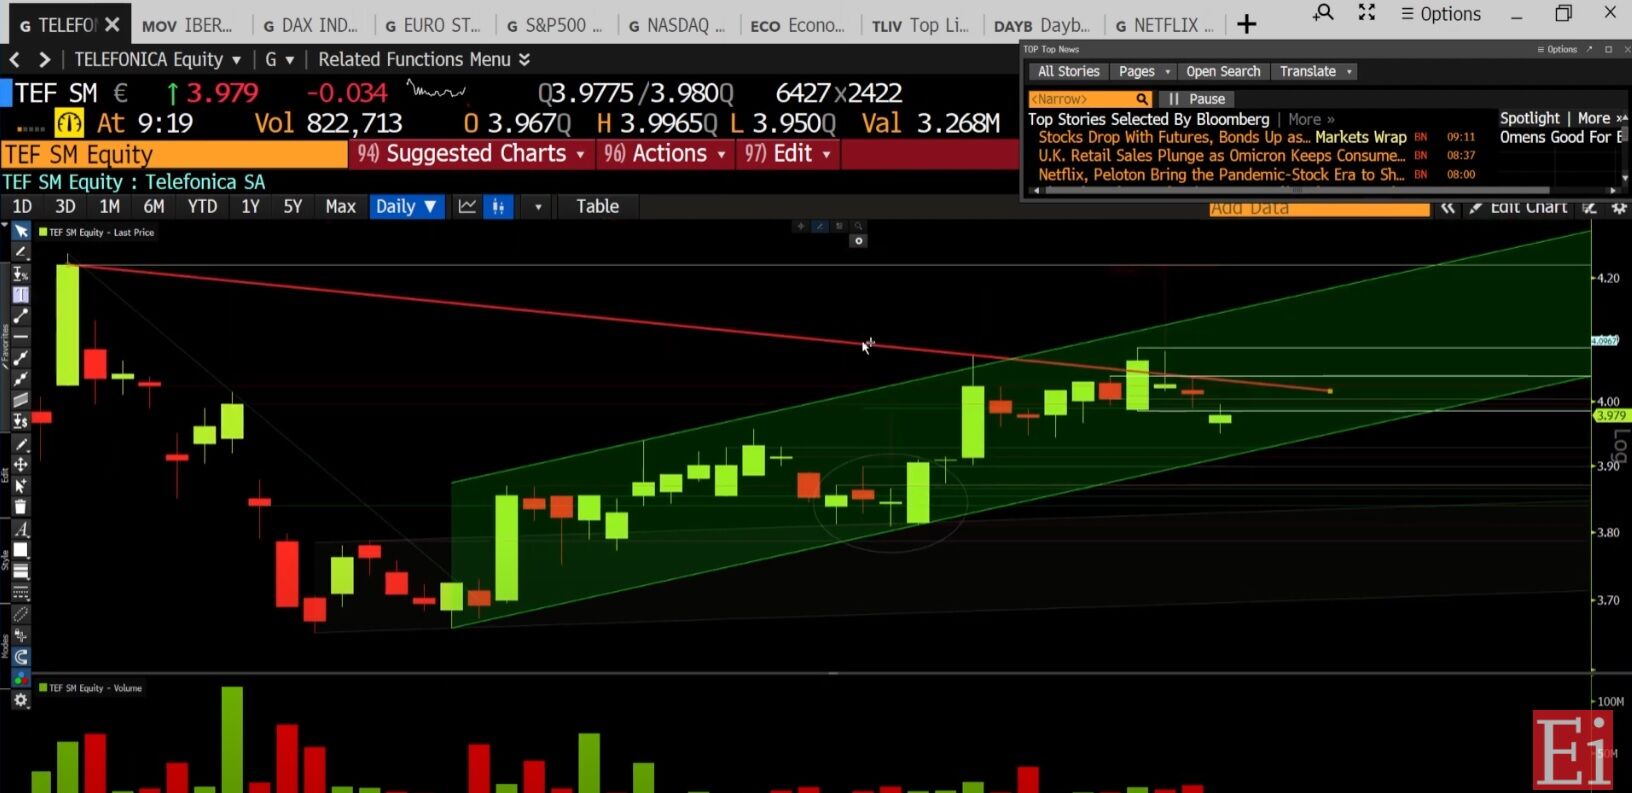
Task: Switch to the NASDAQ tab
Action: pyautogui.click(x=675, y=25)
